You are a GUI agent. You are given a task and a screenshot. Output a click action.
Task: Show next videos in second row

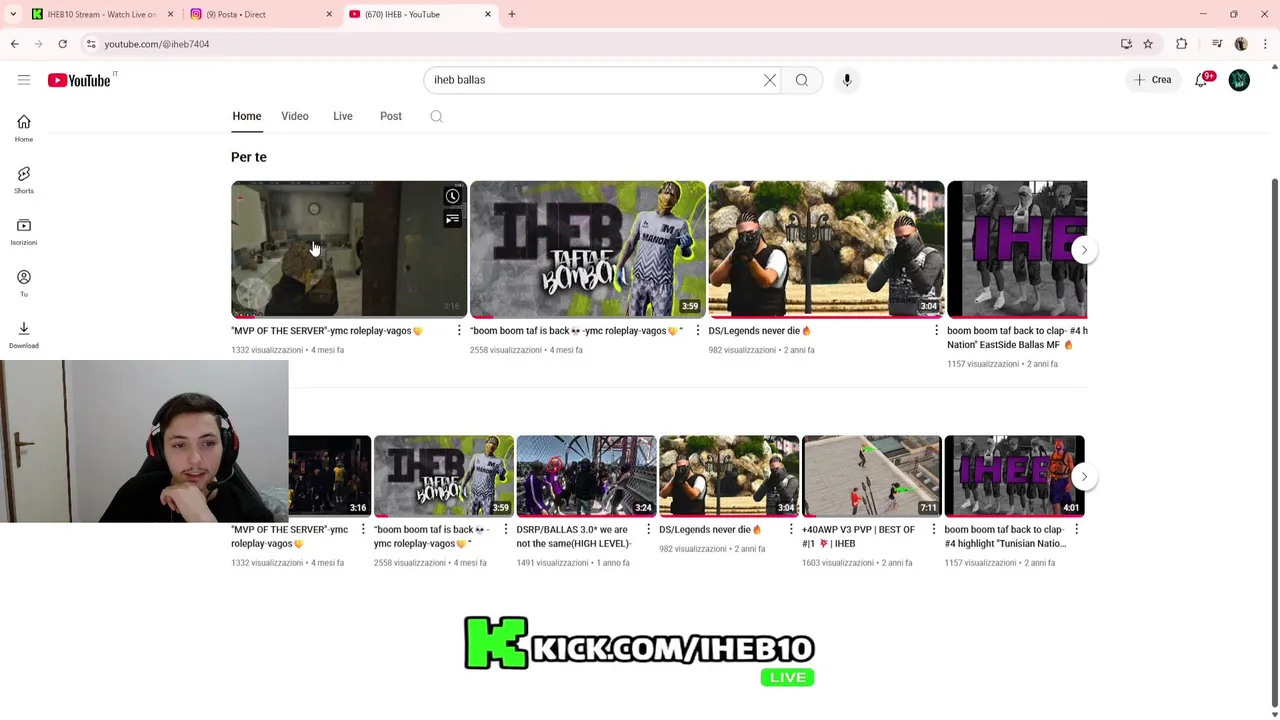click(x=1084, y=477)
